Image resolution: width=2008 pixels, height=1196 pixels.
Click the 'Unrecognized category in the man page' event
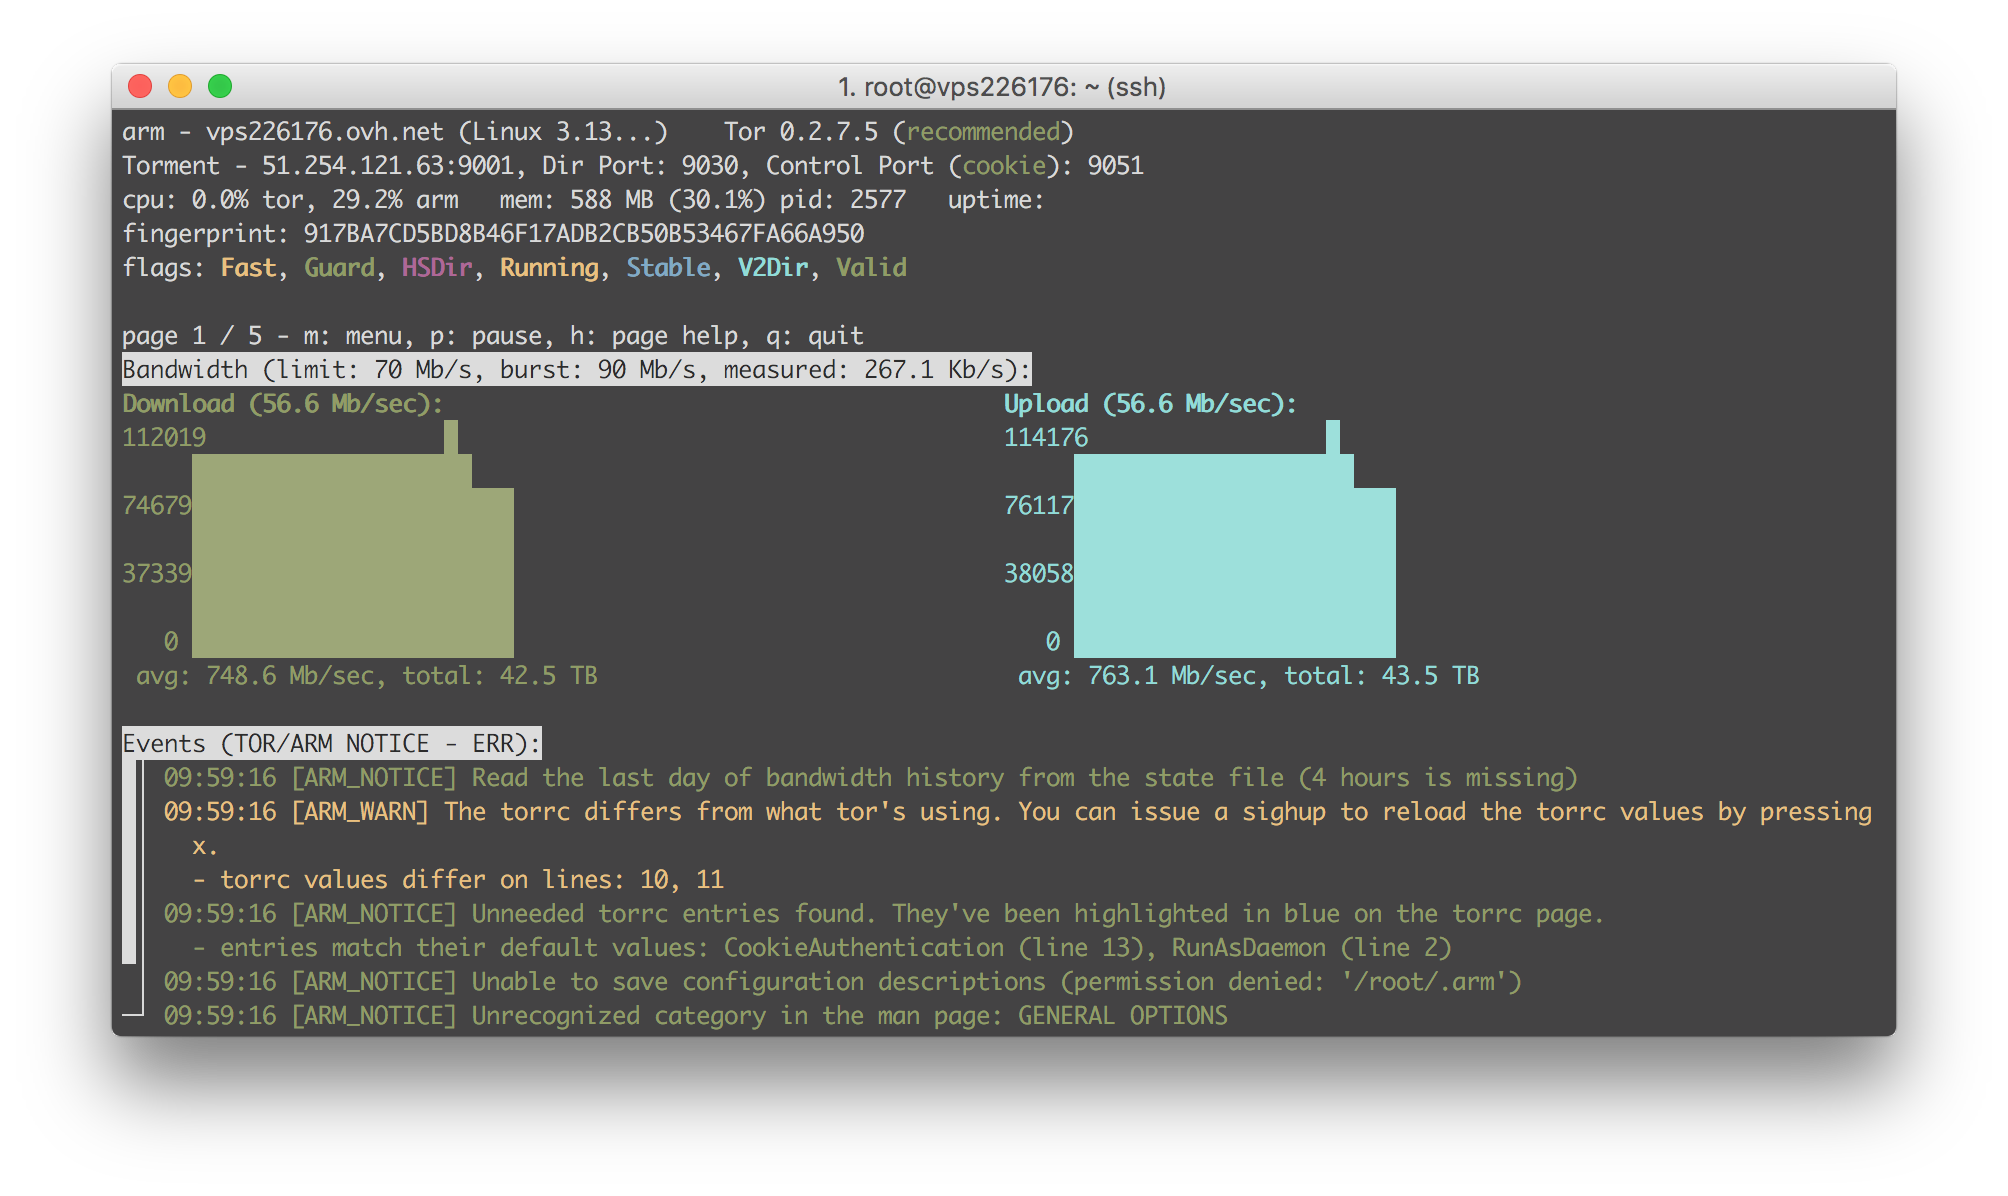696,1016
